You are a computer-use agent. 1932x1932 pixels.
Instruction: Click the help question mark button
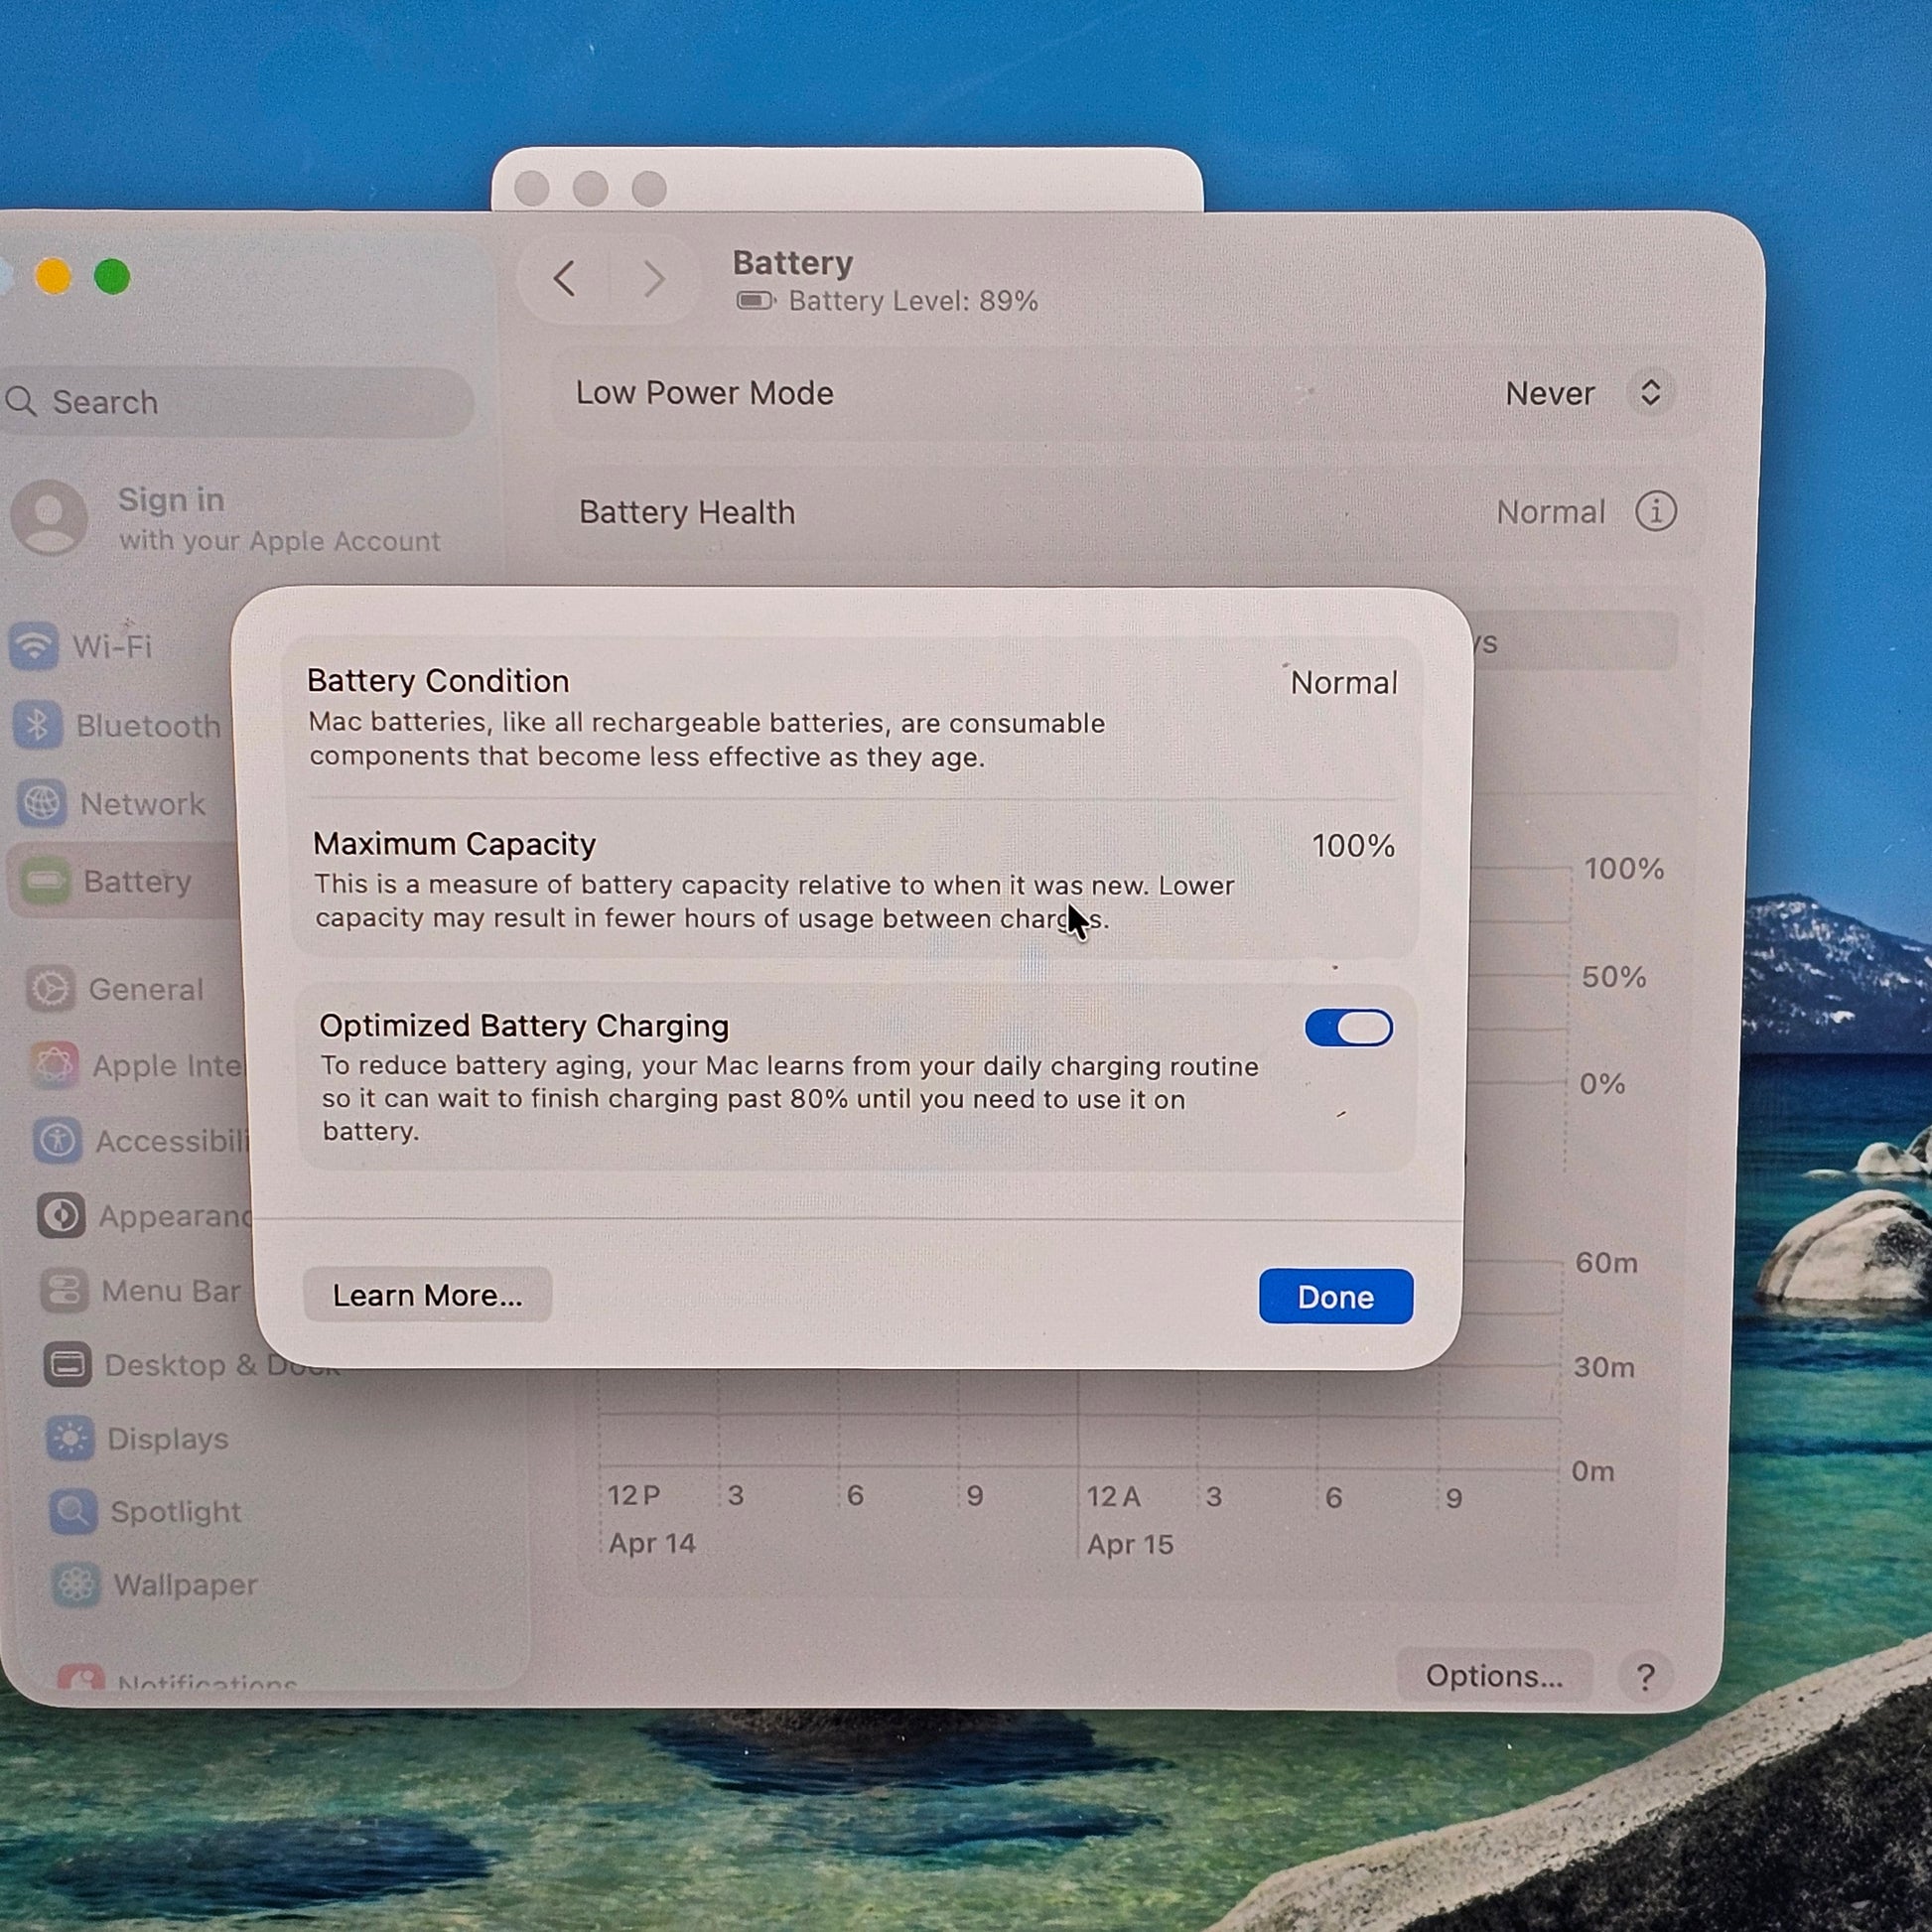[x=1645, y=1677]
